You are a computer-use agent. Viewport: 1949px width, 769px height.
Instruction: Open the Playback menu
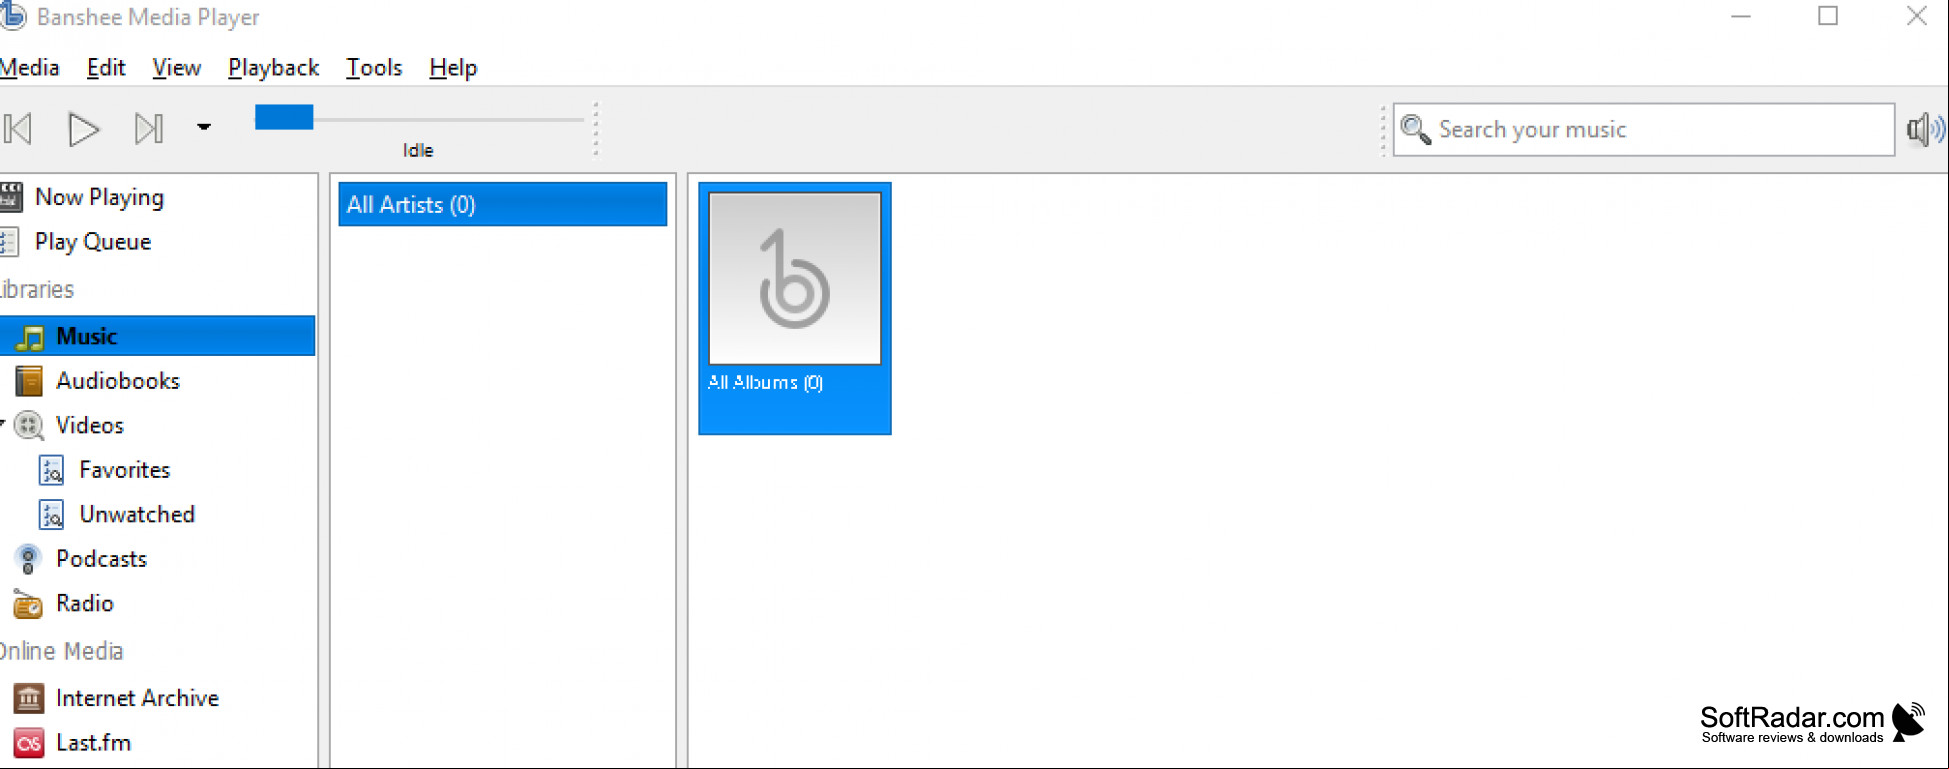click(x=273, y=68)
